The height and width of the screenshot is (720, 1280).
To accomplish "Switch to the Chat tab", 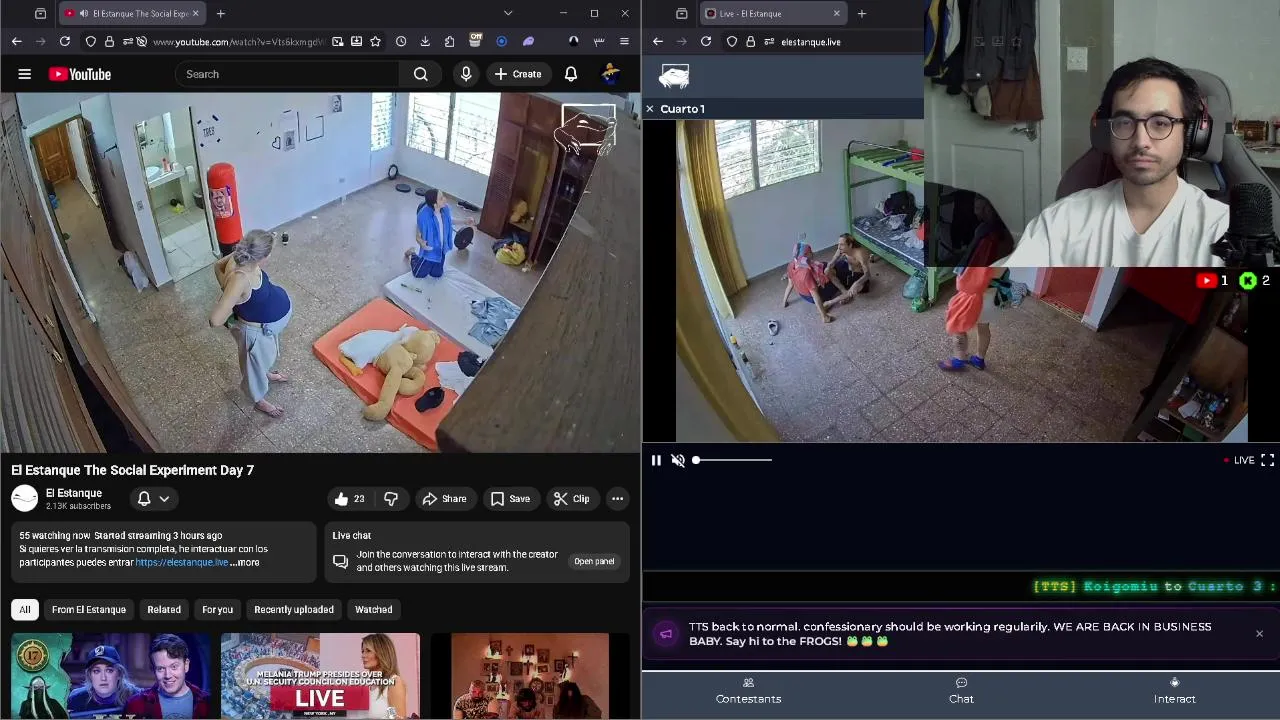I will [961, 691].
